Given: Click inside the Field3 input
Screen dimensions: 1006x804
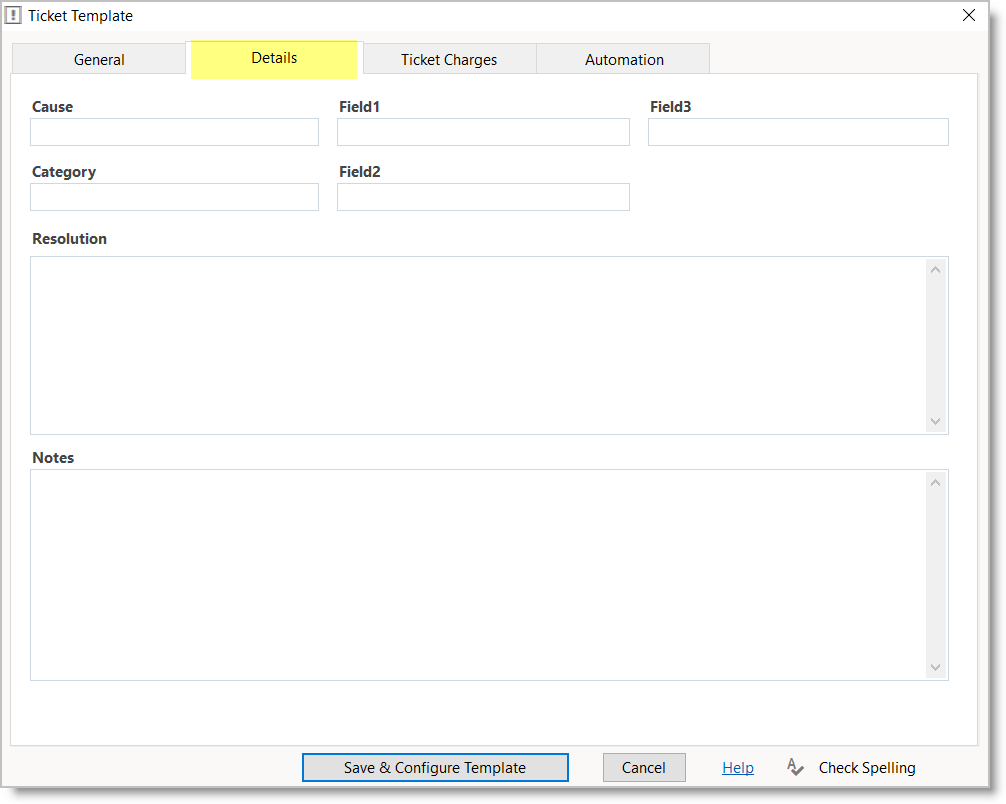Looking at the screenshot, I should [x=798, y=132].
